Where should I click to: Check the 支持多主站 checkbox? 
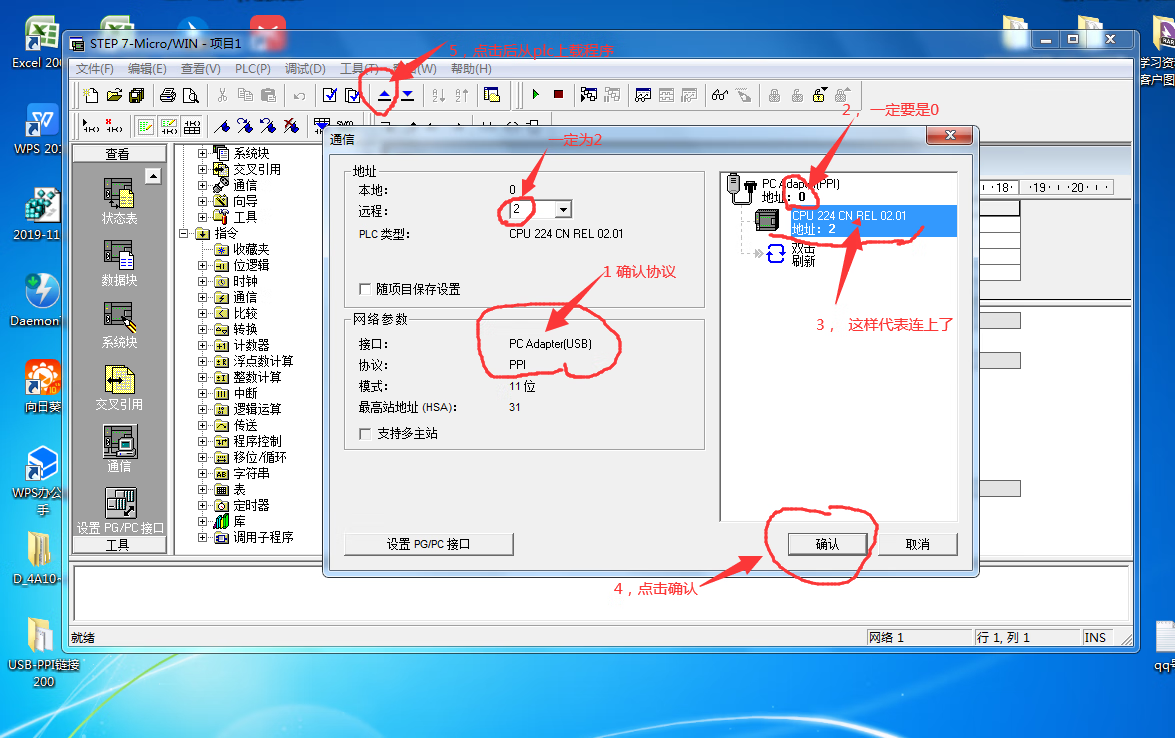click(x=365, y=434)
